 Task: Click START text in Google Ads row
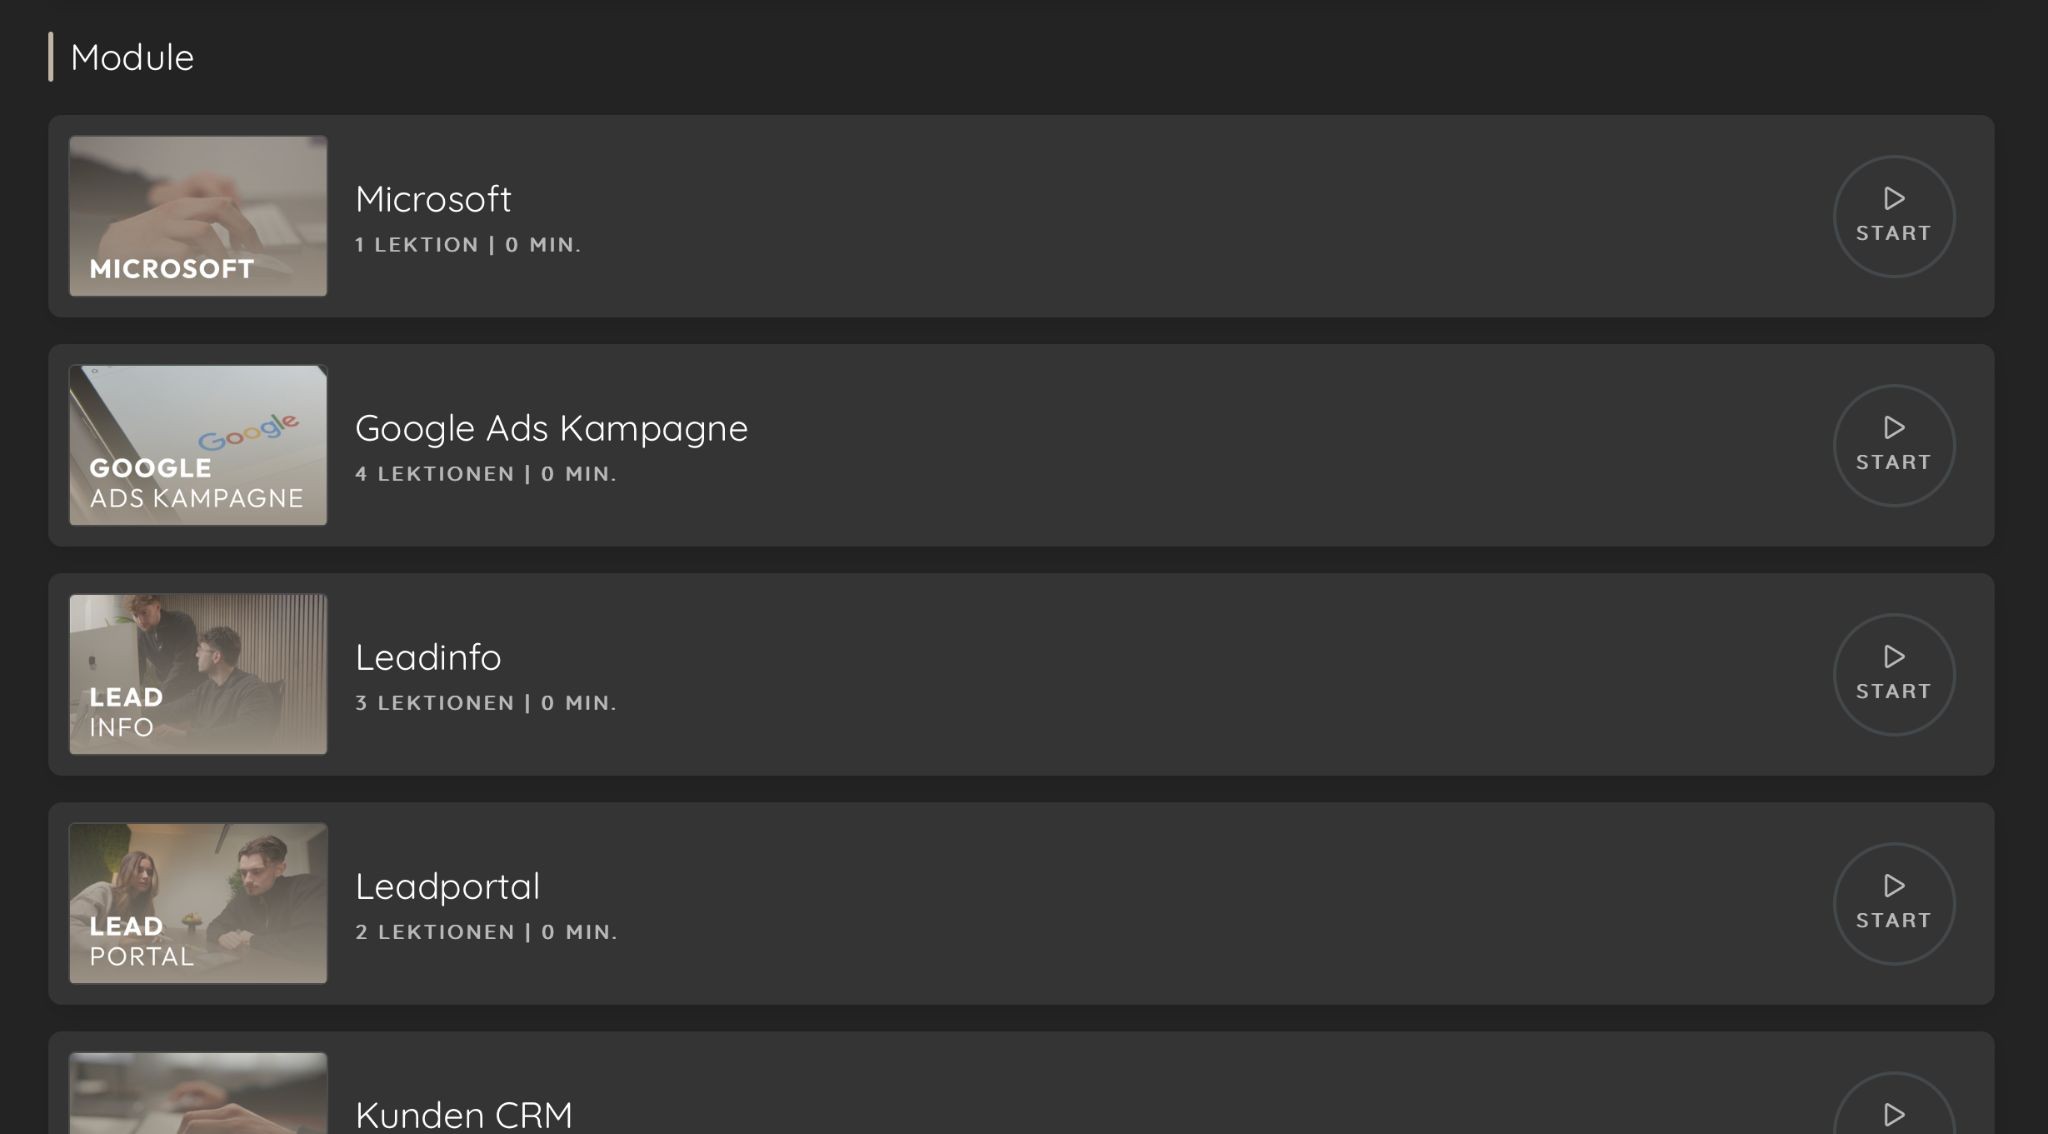pyautogui.click(x=1894, y=462)
